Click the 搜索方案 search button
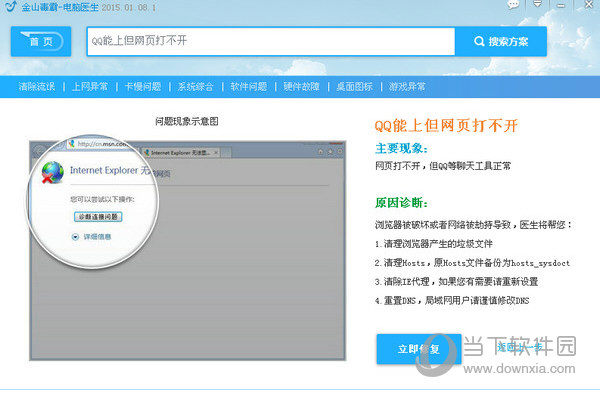This screenshot has width=600, height=398. (501, 41)
